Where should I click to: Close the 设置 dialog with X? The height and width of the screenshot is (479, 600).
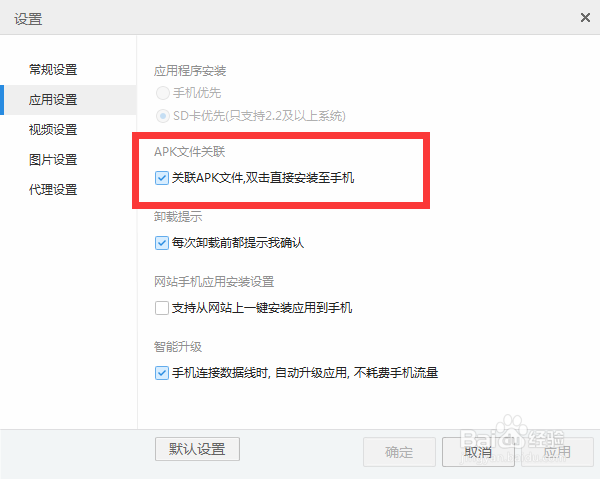click(585, 18)
